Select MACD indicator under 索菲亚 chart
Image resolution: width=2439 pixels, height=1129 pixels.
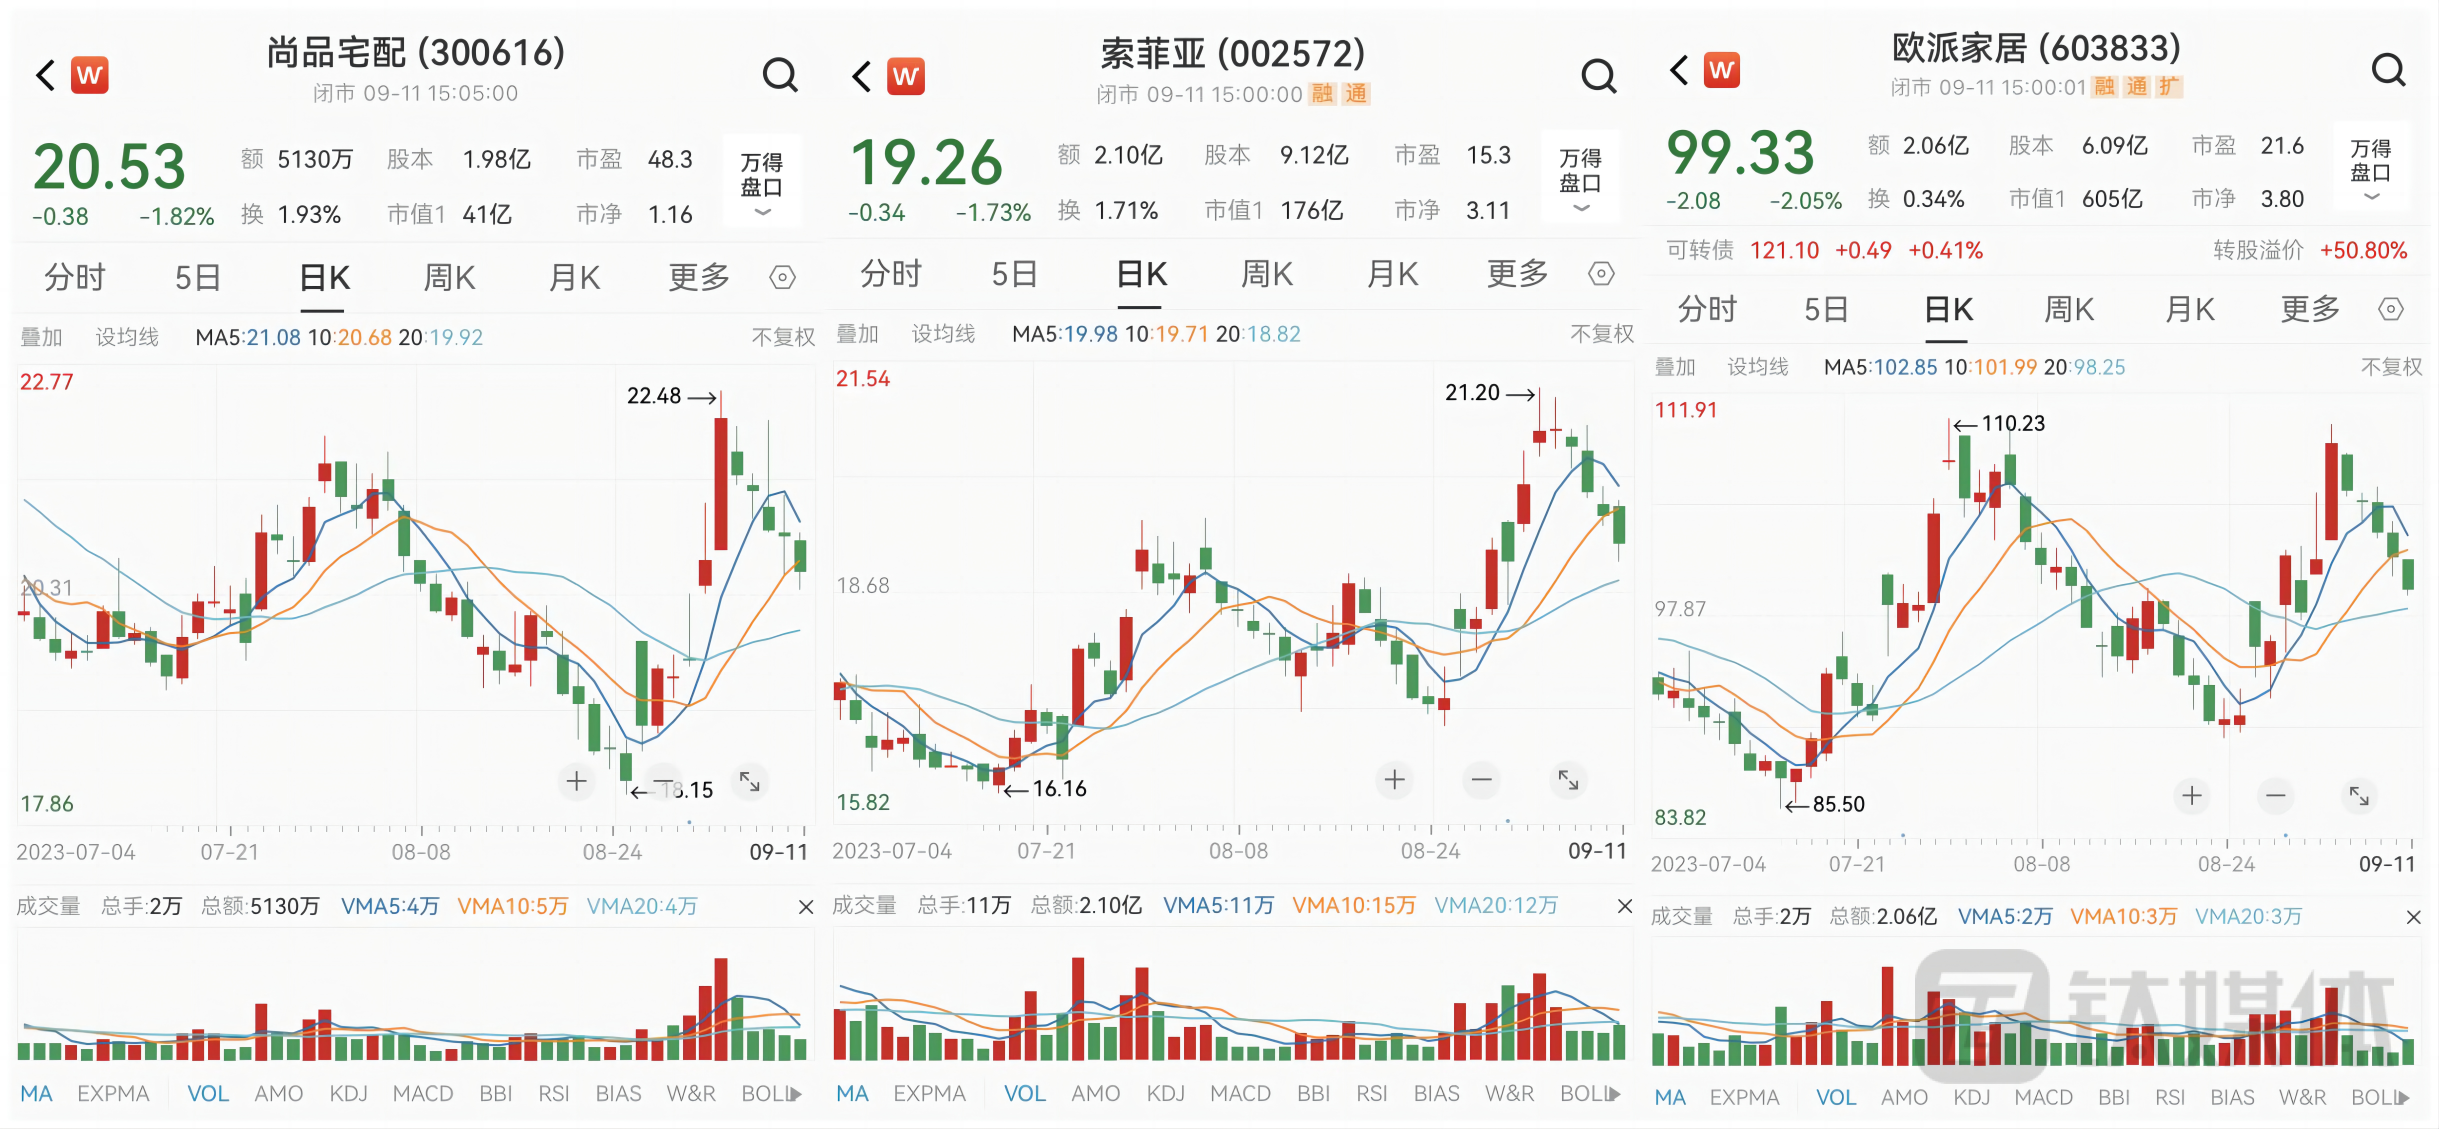coord(1240,1094)
